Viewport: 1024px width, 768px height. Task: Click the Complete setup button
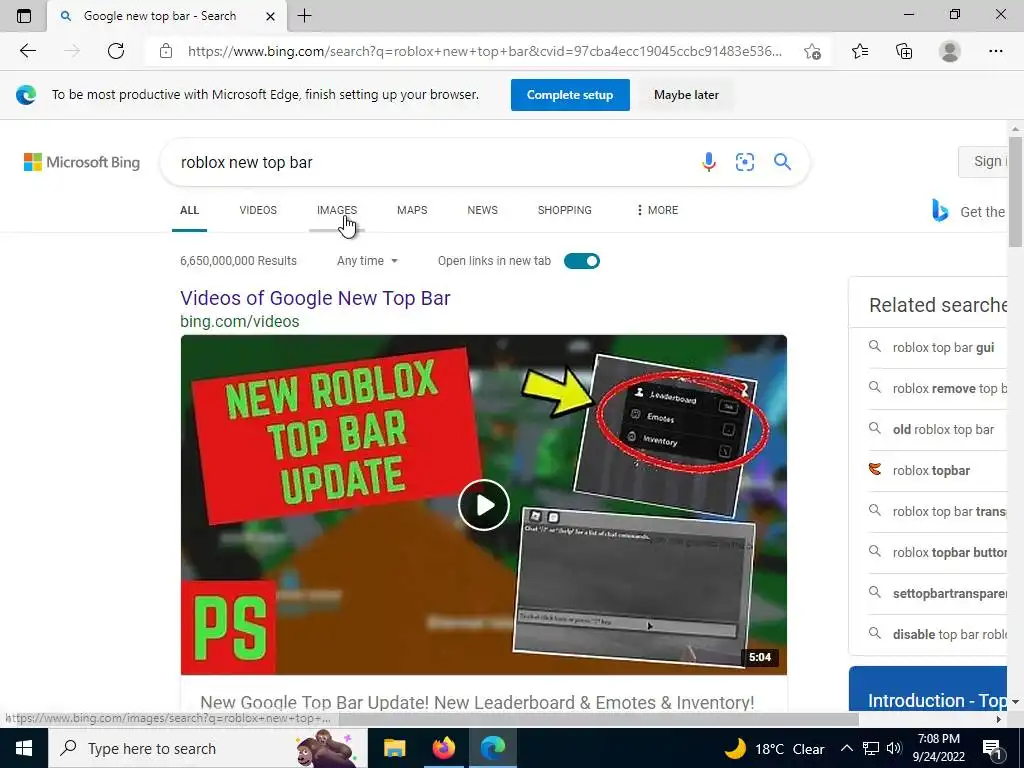click(x=570, y=95)
